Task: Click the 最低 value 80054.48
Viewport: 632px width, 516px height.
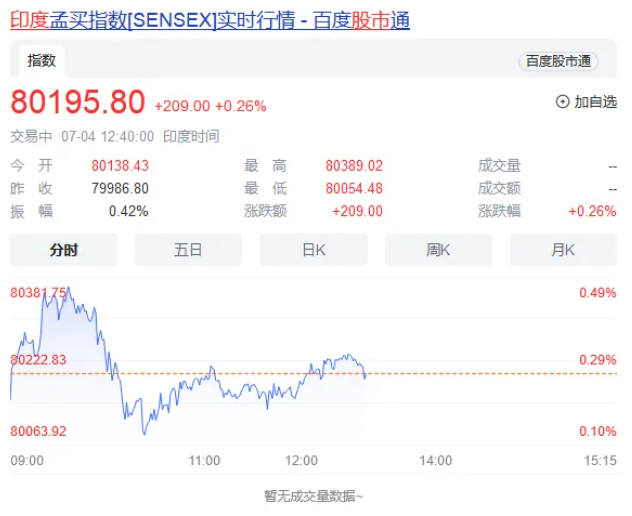Action: (354, 188)
